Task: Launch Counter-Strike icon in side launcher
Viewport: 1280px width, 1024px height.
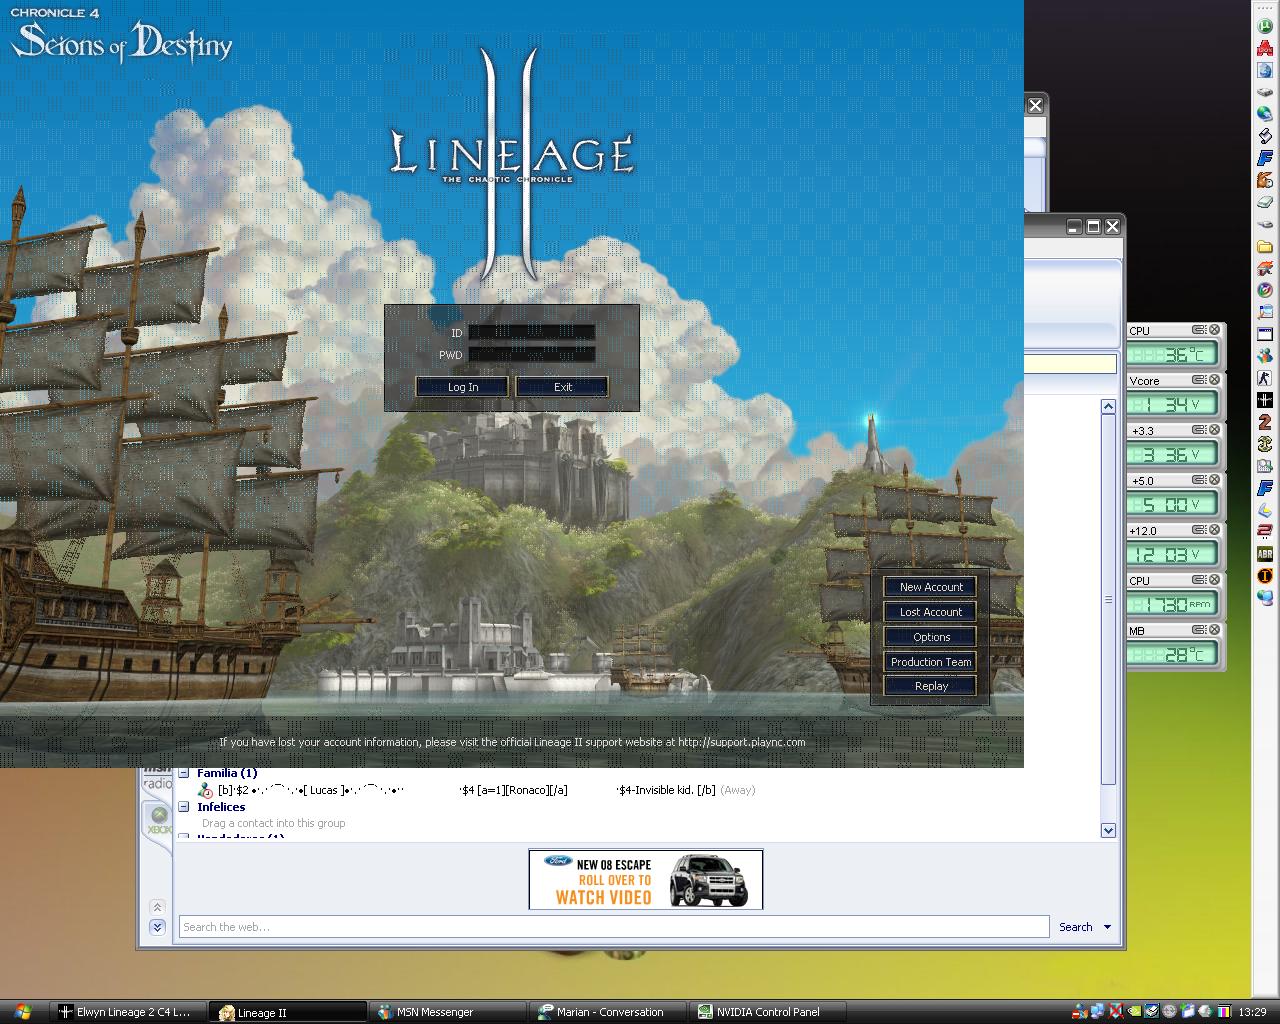Action: pos(1265,378)
